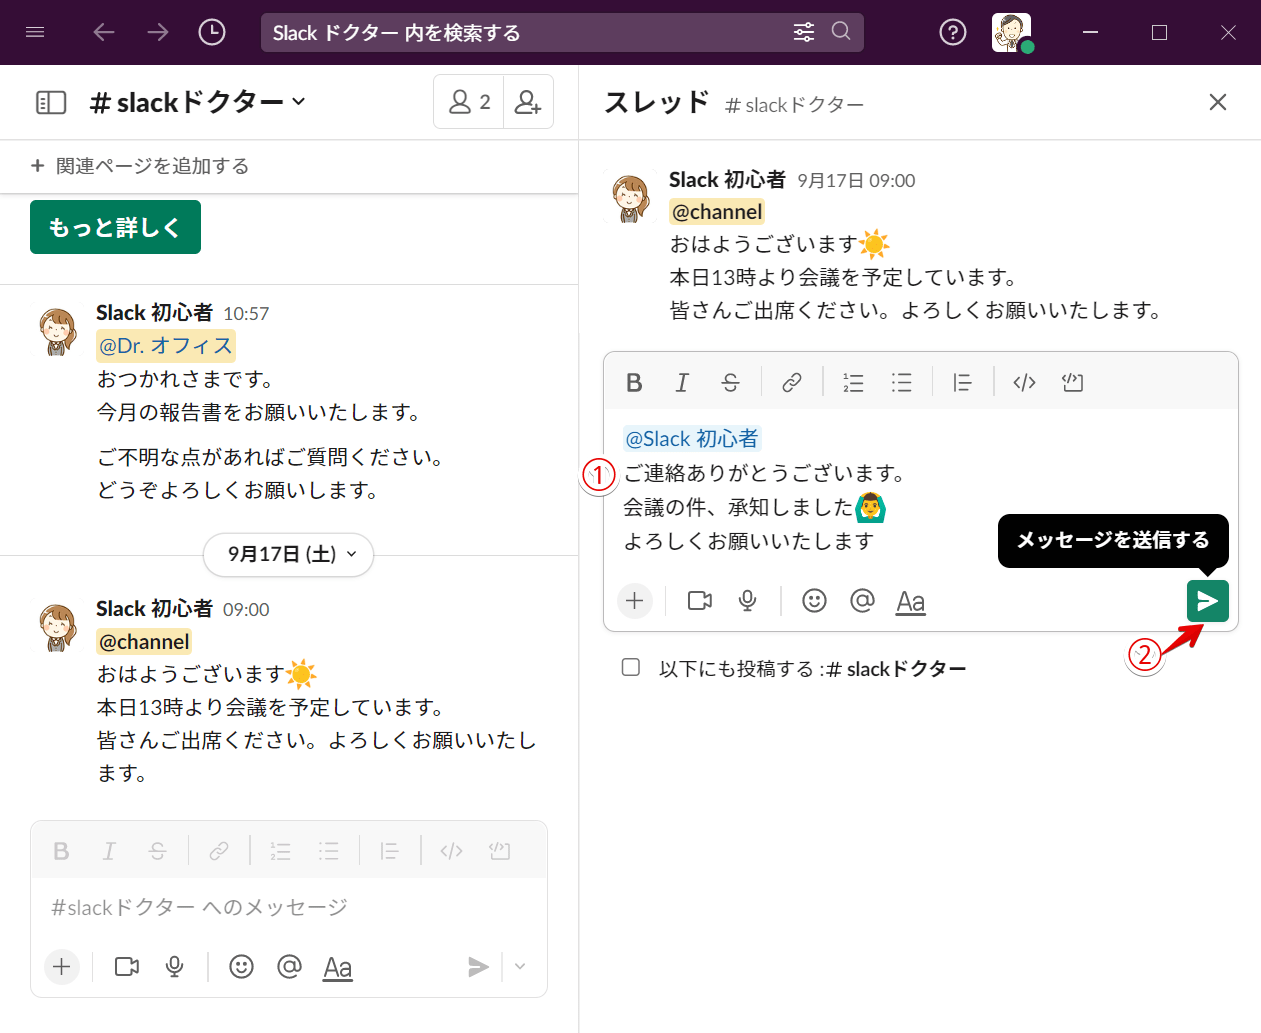Open history clock icon
The height and width of the screenshot is (1033, 1261).
click(212, 32)
